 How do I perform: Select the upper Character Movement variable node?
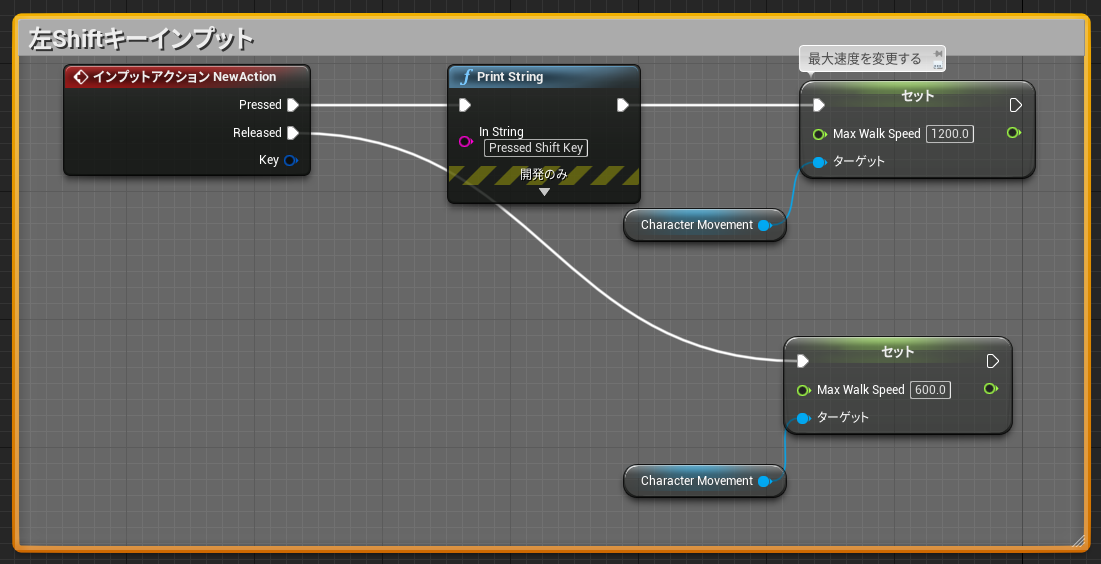pos(704,225)
